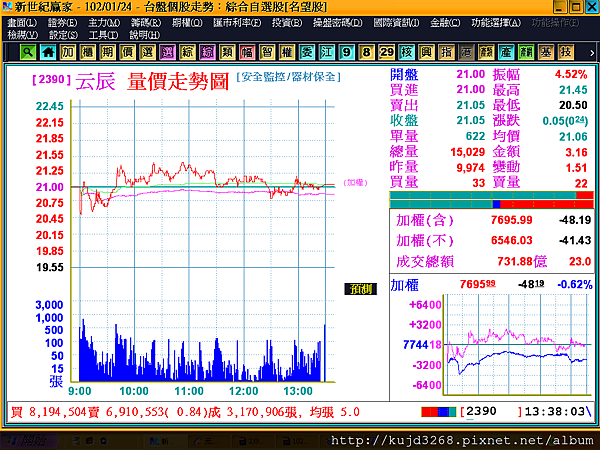Select the 櫃 (OTC) toolbar icon
This screenshot has height=450, width=600.
click(88, 52)
